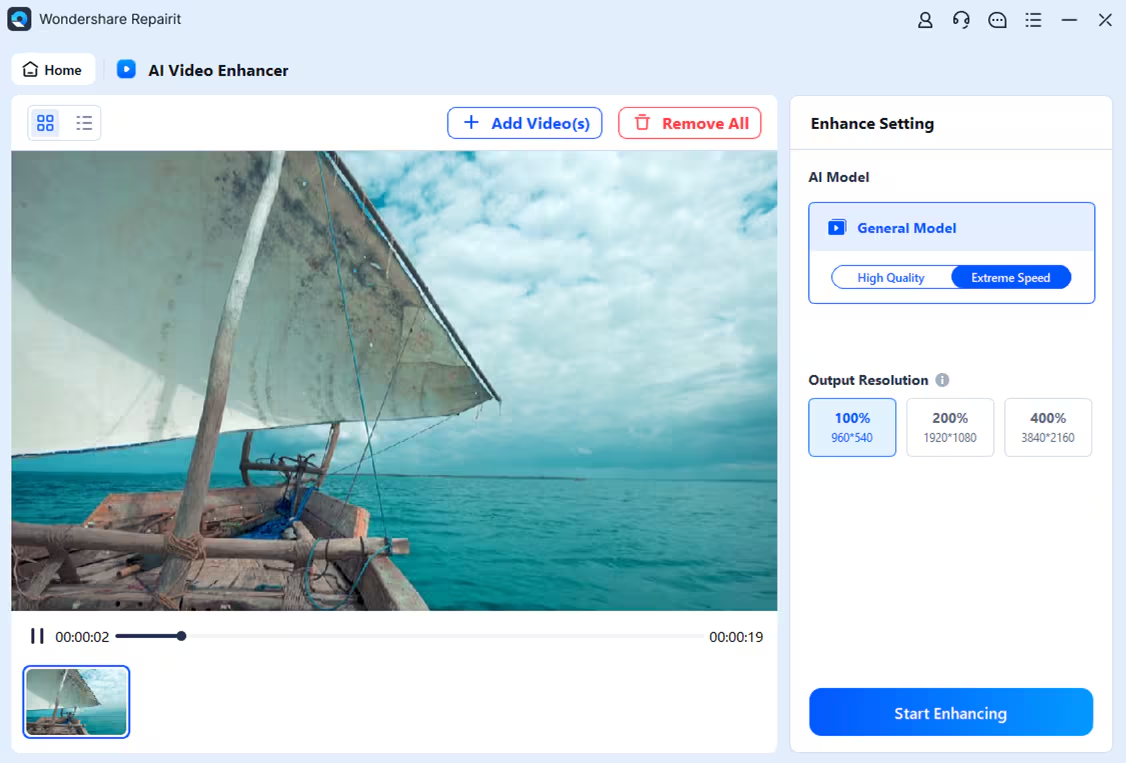Viewport: 1126px width, 763px height.
Task: Open the user account icon
Action: [925, 20]
